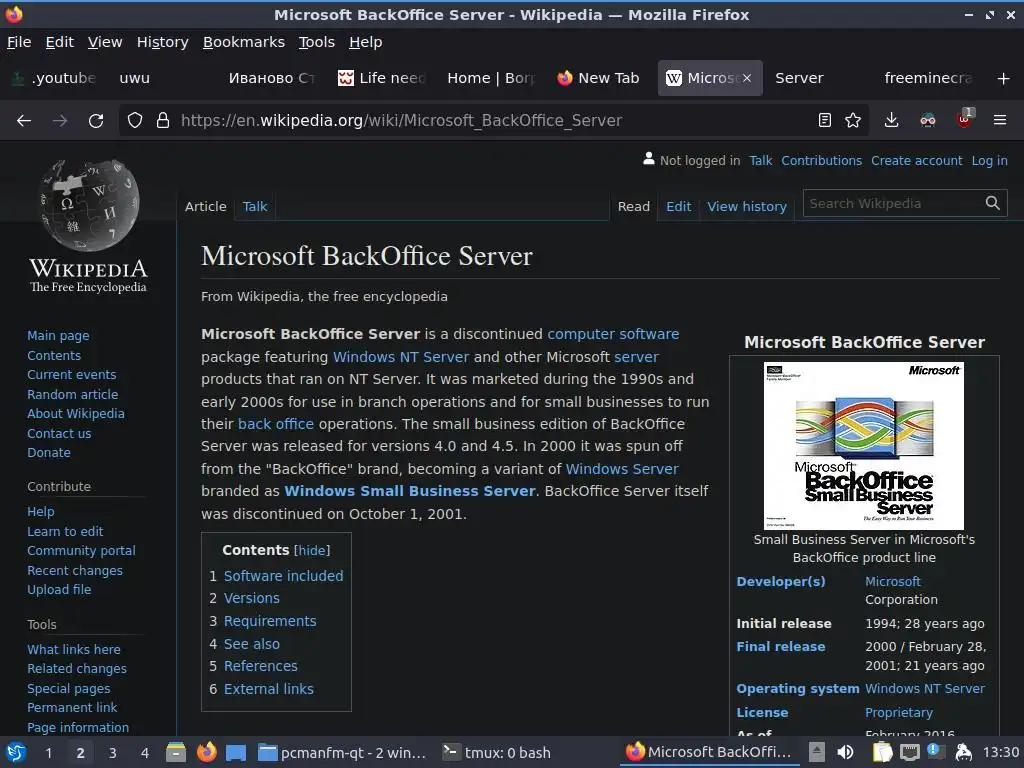Jump to the Requirements section
The height and width of the screenshot is (768, 1024).
pyautogui.click(x=270, y=621)
